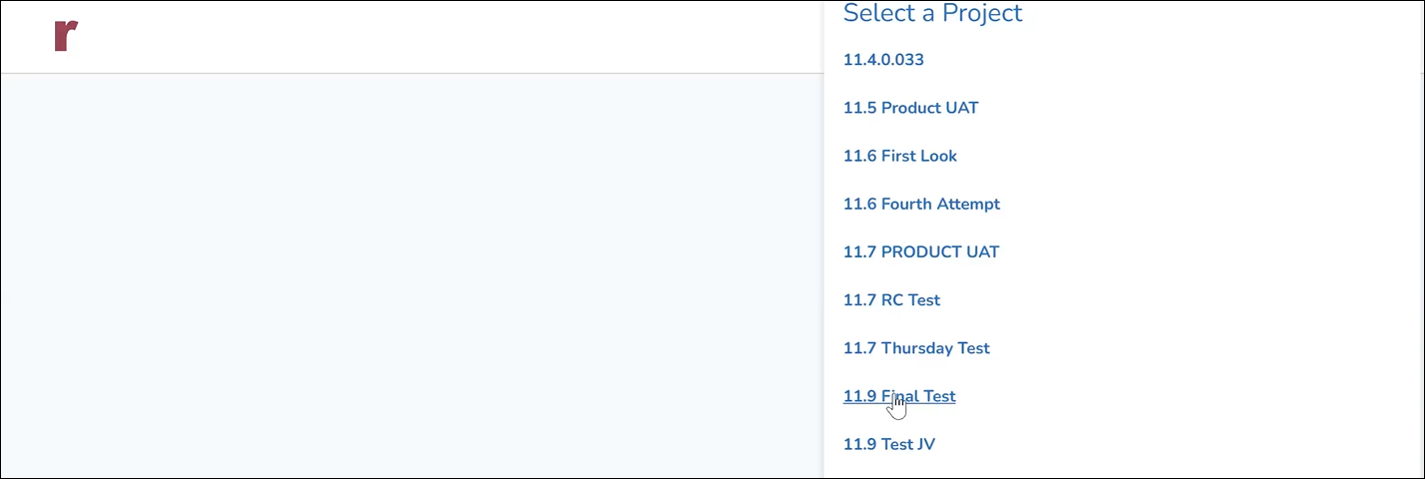Screen dimensions: 1425x479
Task: Open project 11.6 First Look
Action: pyautogui.click(x=899, y=156)
